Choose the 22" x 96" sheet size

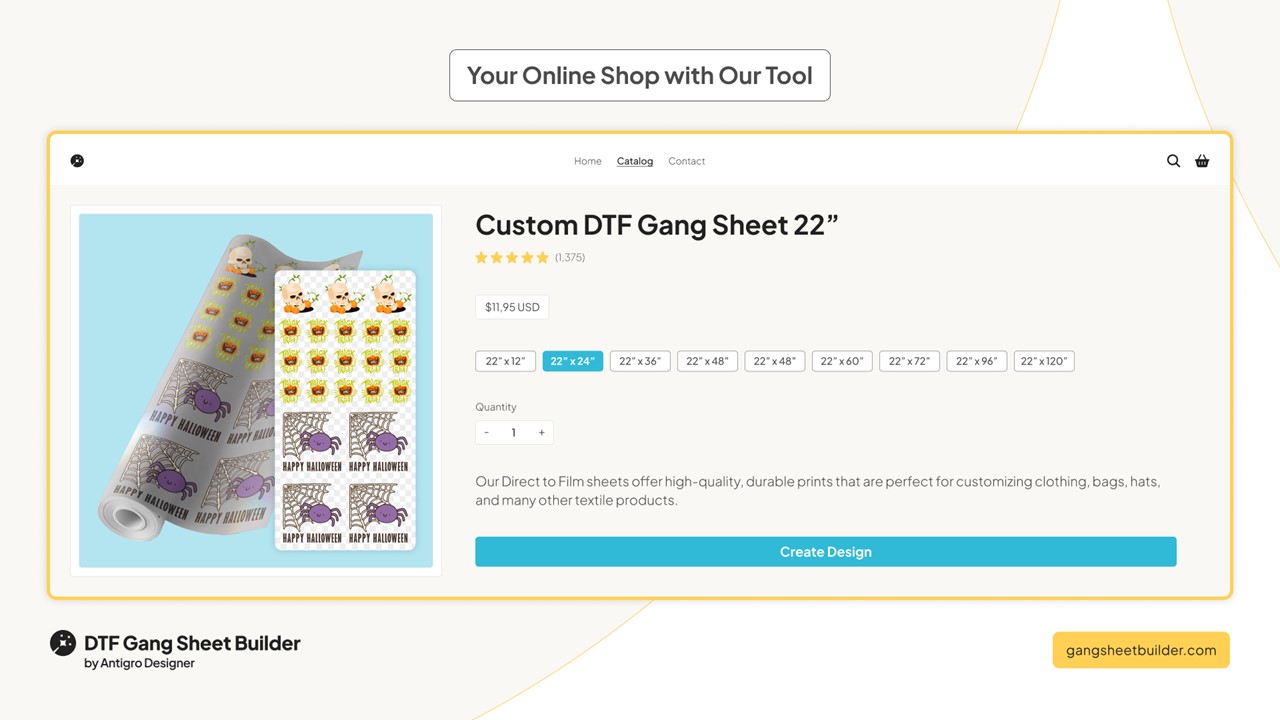click(x=977, y=361)
